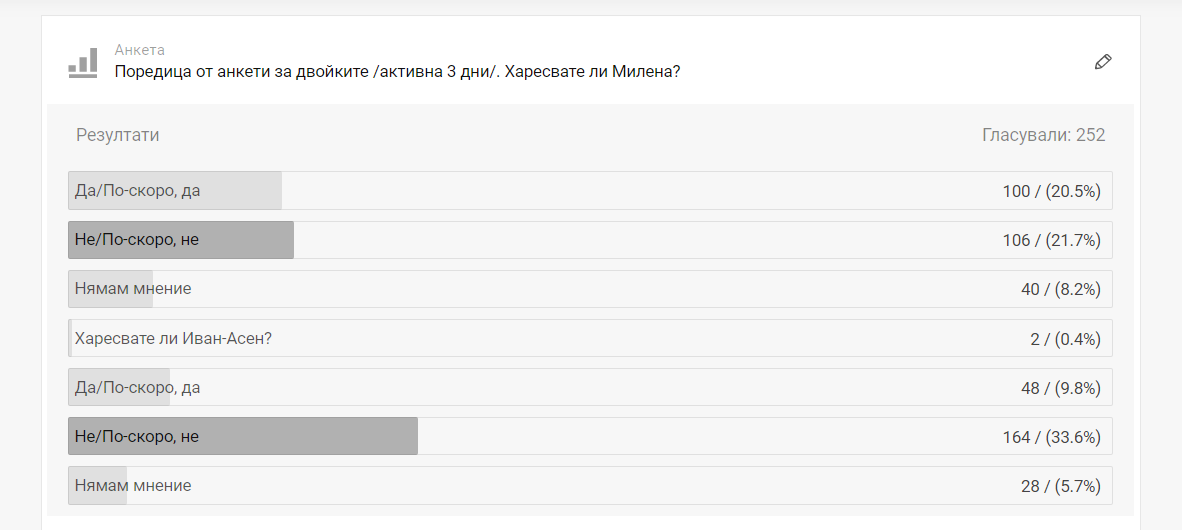Choose the Не/По-скоро, не option with 164 votes
The height and width of the screenshot is (530, 1182).
point(137,437)
